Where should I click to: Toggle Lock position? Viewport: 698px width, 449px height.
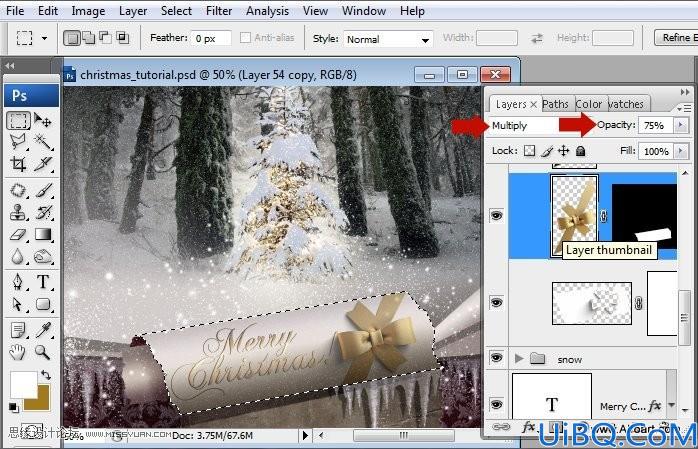click(564, 151)
